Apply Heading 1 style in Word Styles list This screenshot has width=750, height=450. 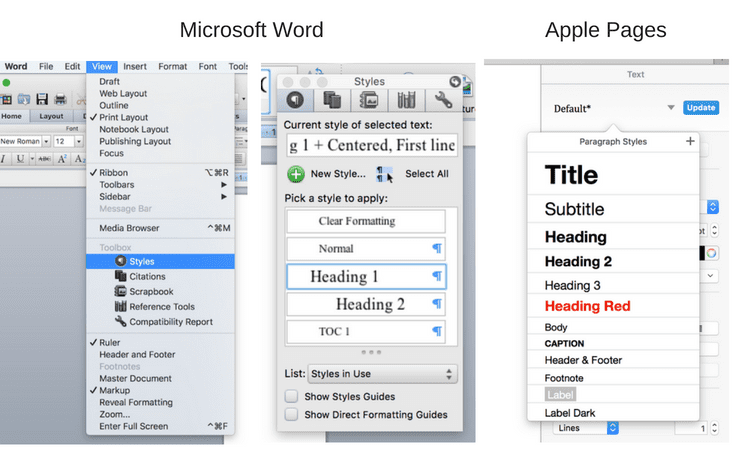coord(366,276)
